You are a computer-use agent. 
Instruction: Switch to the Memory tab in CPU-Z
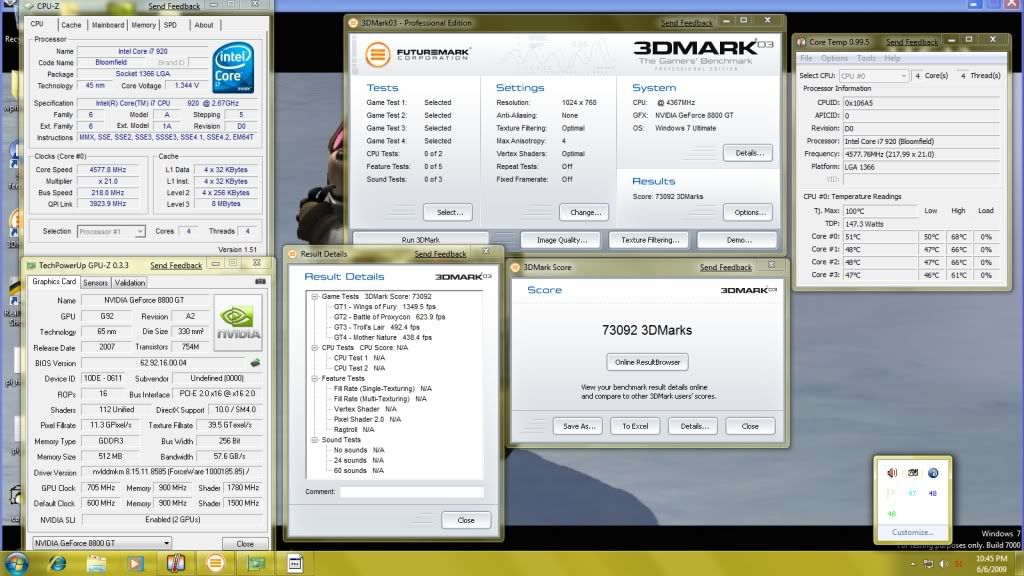click(144, 25)
